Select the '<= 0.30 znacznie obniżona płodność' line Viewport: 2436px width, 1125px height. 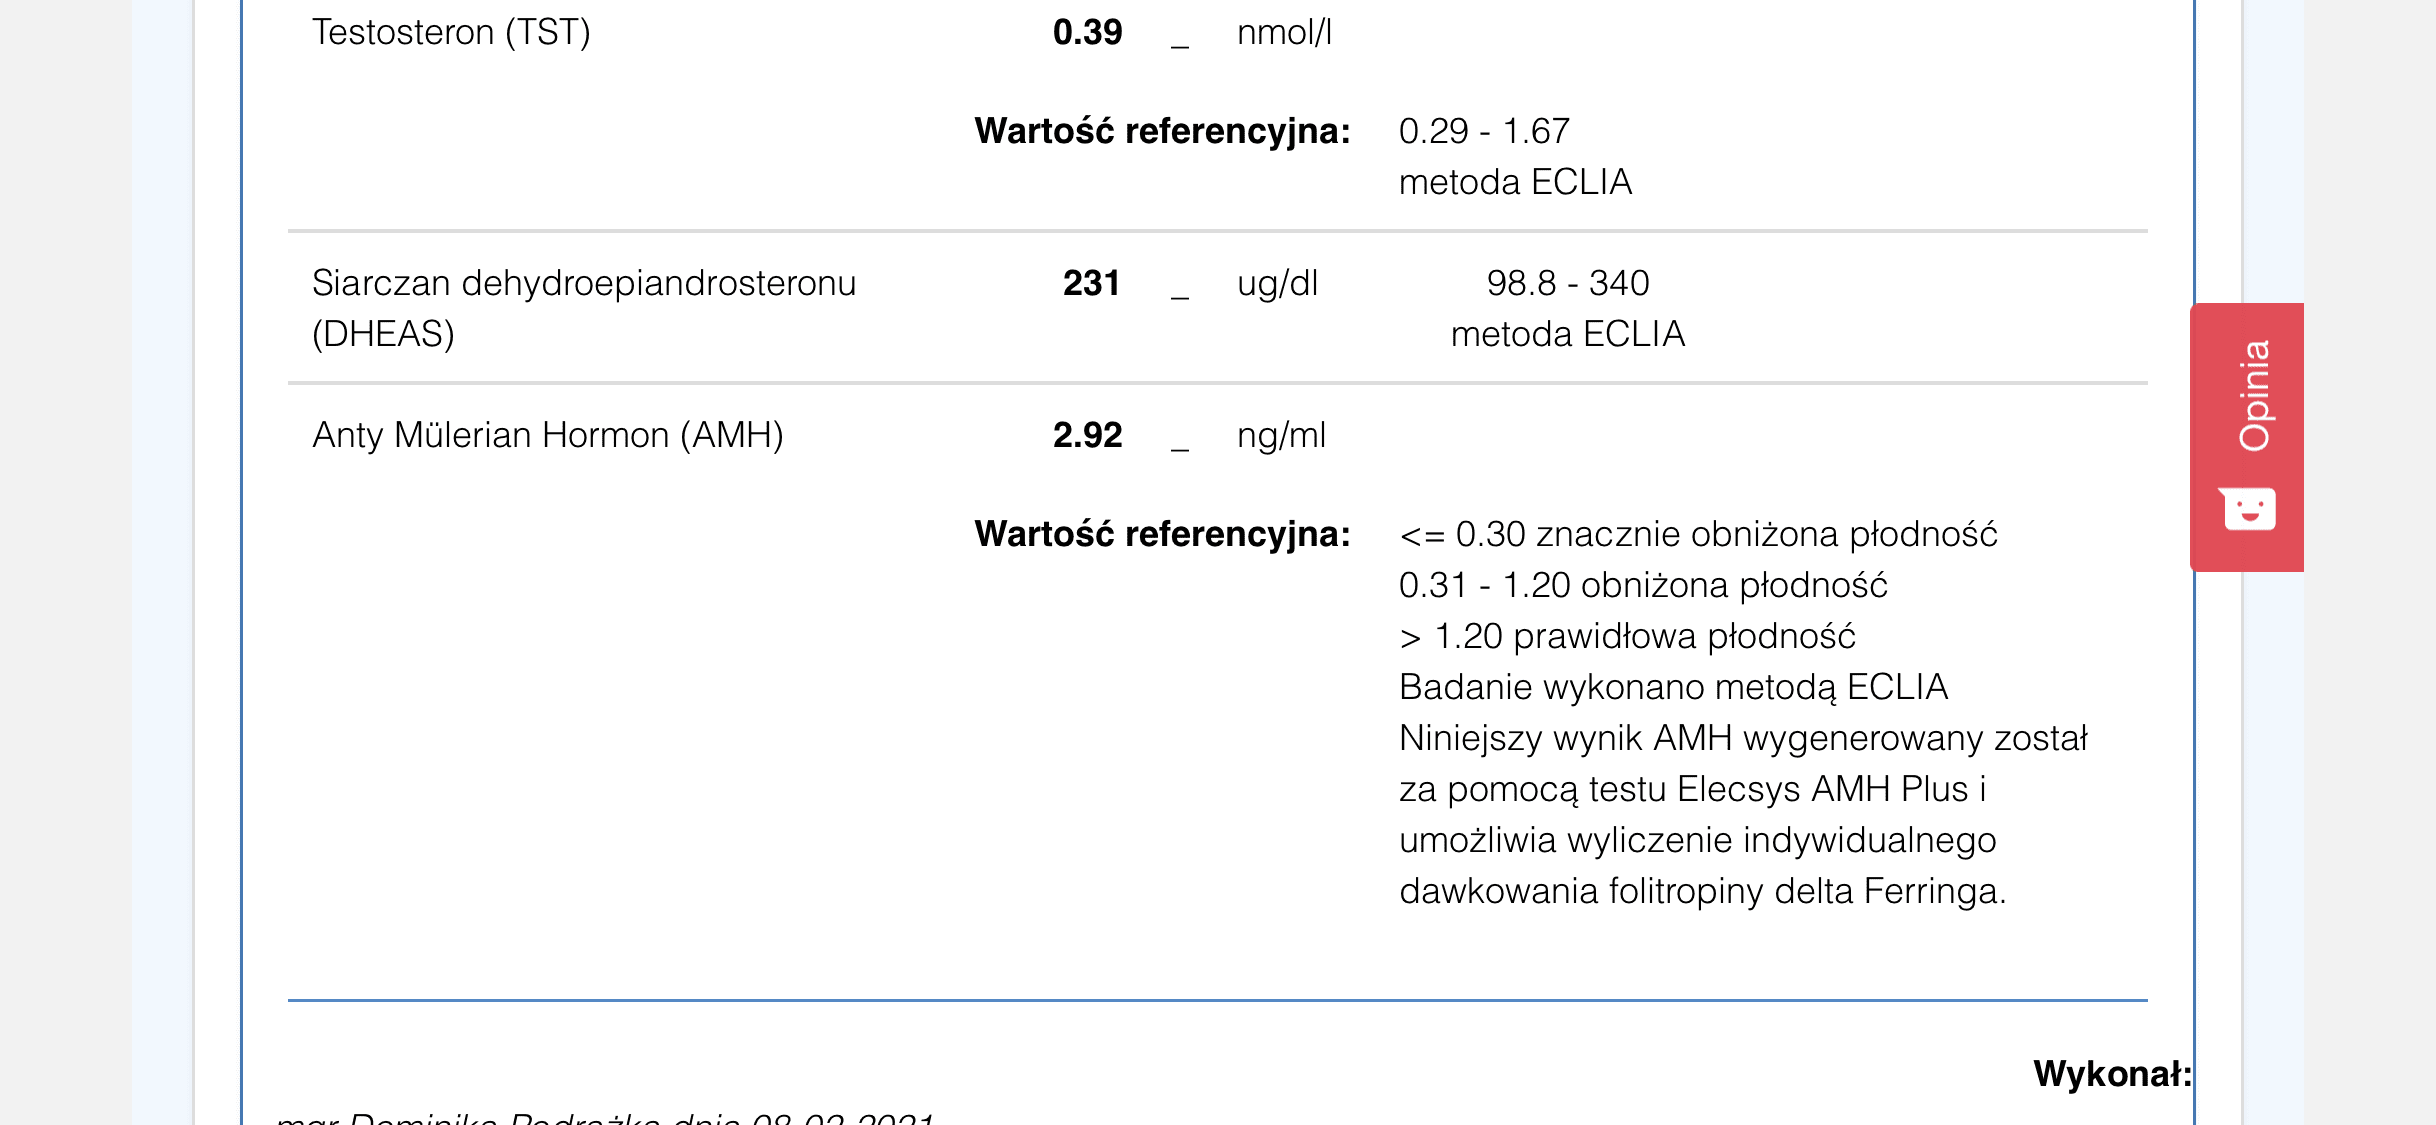[x=1698, y=534]
